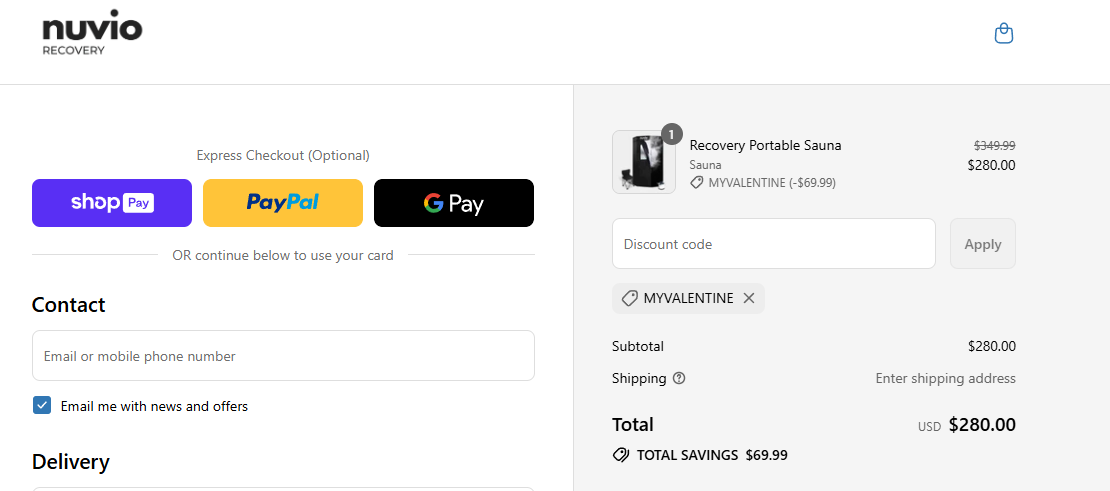Viewport: 1110px width, 491px height.
Task: Choose the Google Pay button
Action: click(454, 203)
